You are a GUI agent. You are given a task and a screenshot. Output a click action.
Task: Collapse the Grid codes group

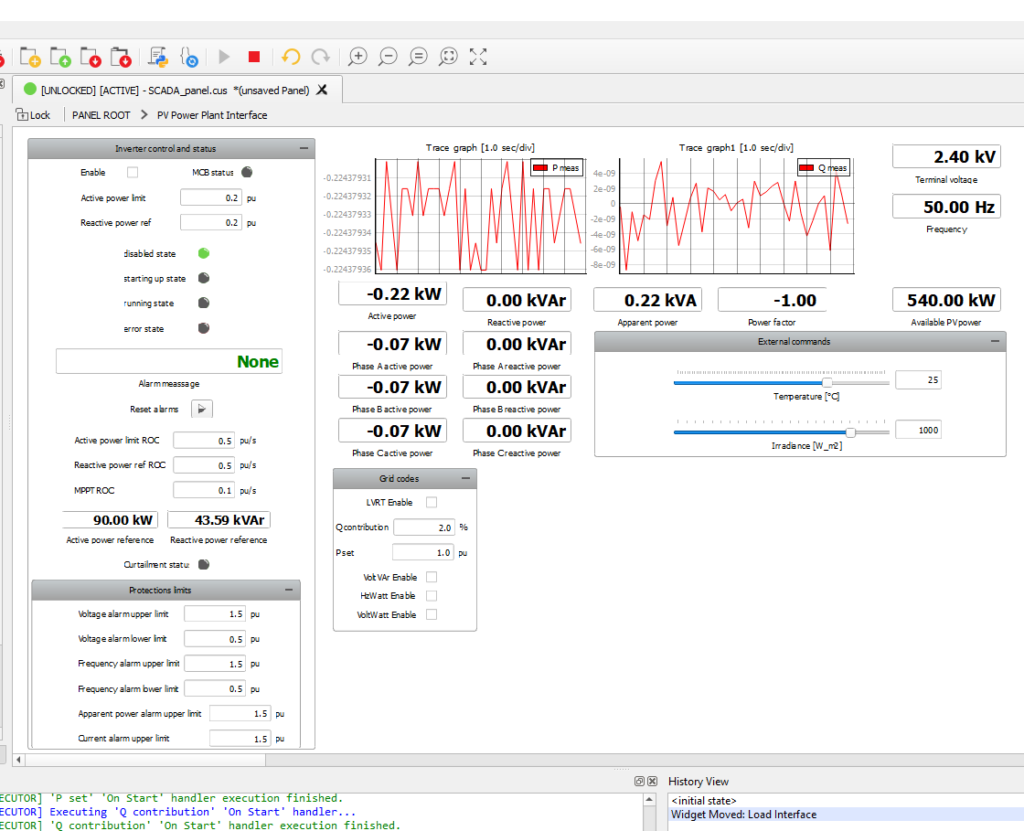click(465, 479)
